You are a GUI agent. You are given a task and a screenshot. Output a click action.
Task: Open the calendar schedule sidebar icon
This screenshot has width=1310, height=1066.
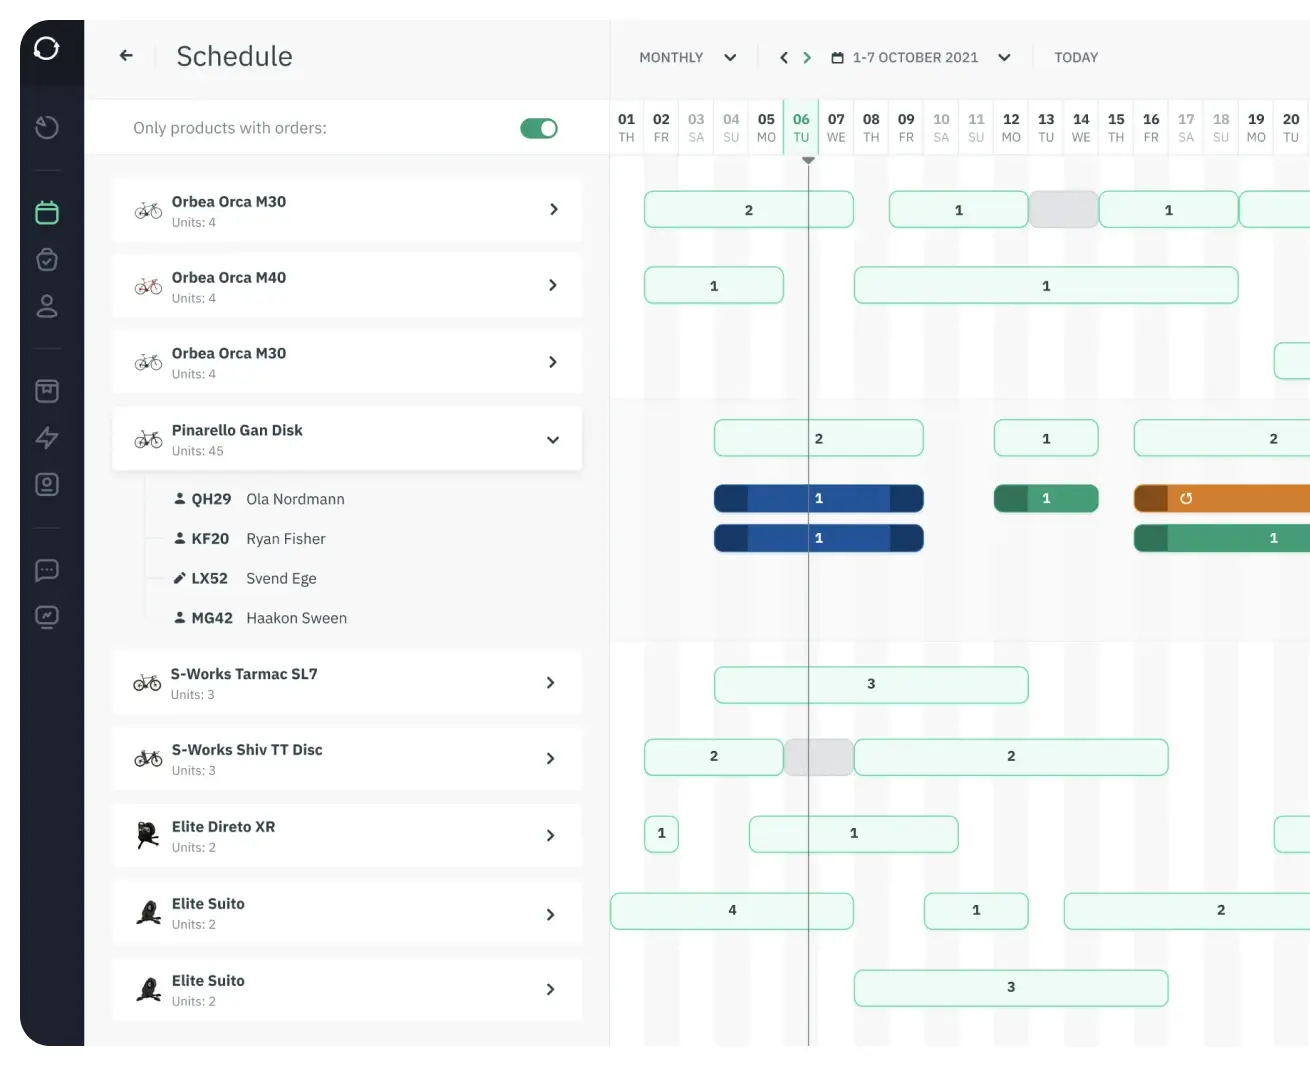point(47,212)
